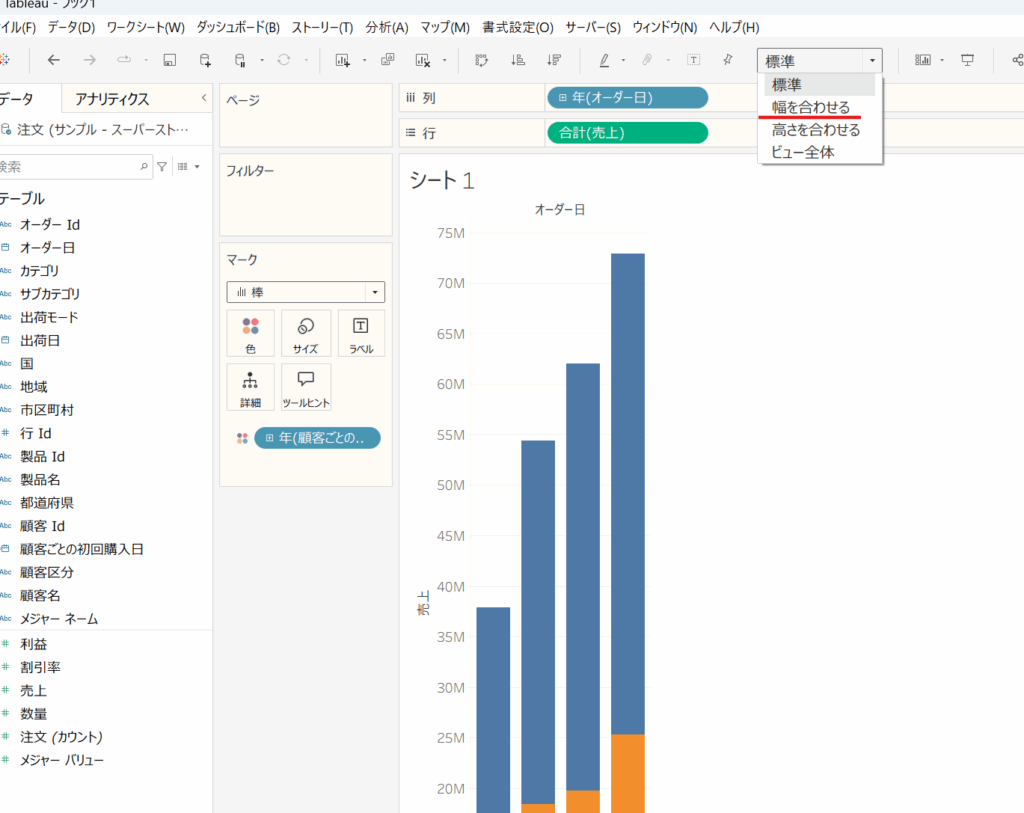Viewport: 1024px width, 813px height.
Task: Select 幅を合わせる from the fit list
Action: (811, 108)
